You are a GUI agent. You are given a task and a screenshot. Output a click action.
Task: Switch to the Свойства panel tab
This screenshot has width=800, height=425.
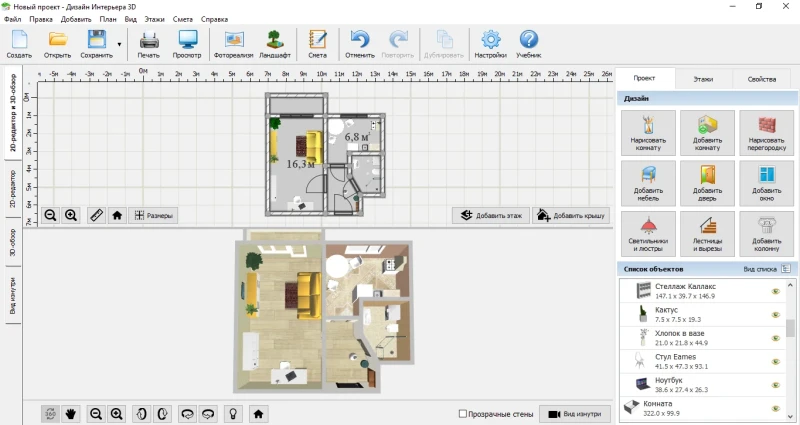coord(762,79)
